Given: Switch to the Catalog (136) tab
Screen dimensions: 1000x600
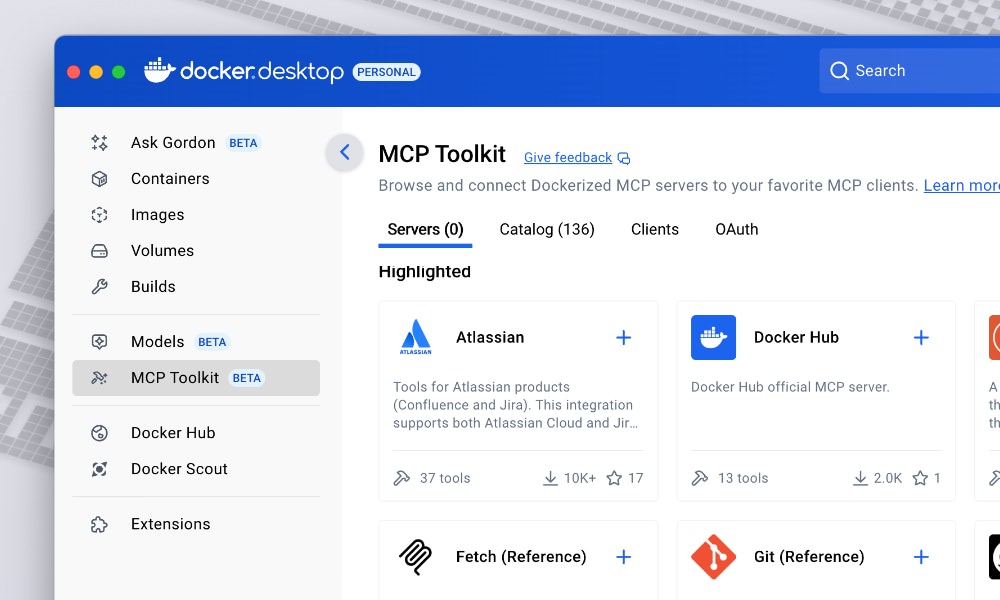Looking at the screenshot, I should (547, 229).
